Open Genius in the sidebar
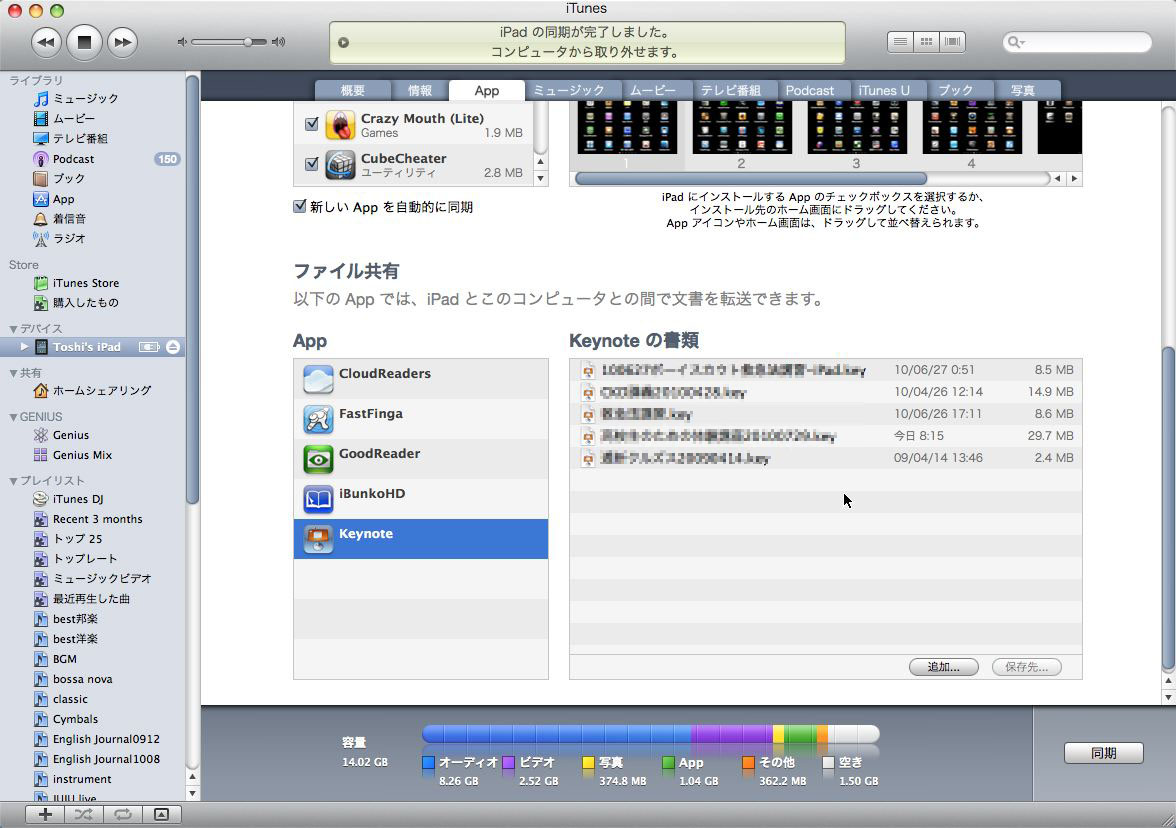1176x828 pixels. coord(70,435)
